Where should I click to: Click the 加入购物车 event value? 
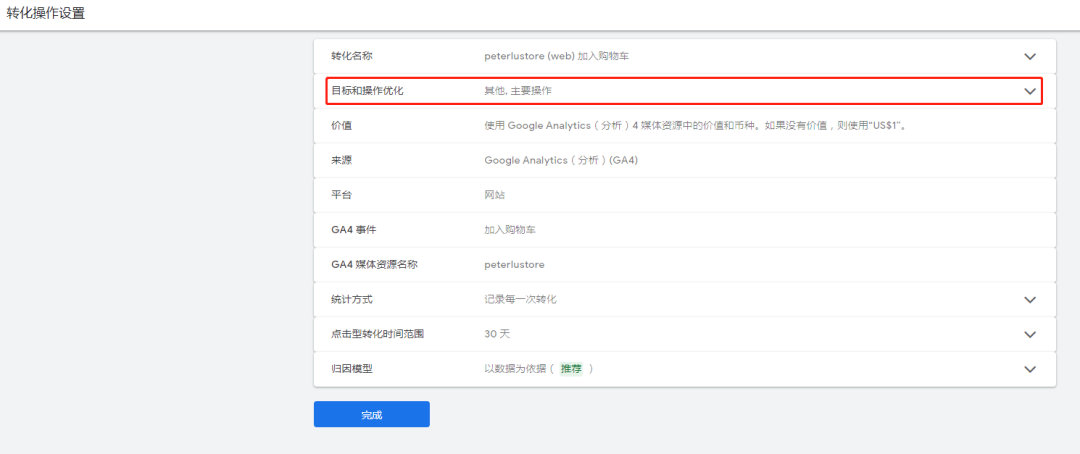coord(510,230)
